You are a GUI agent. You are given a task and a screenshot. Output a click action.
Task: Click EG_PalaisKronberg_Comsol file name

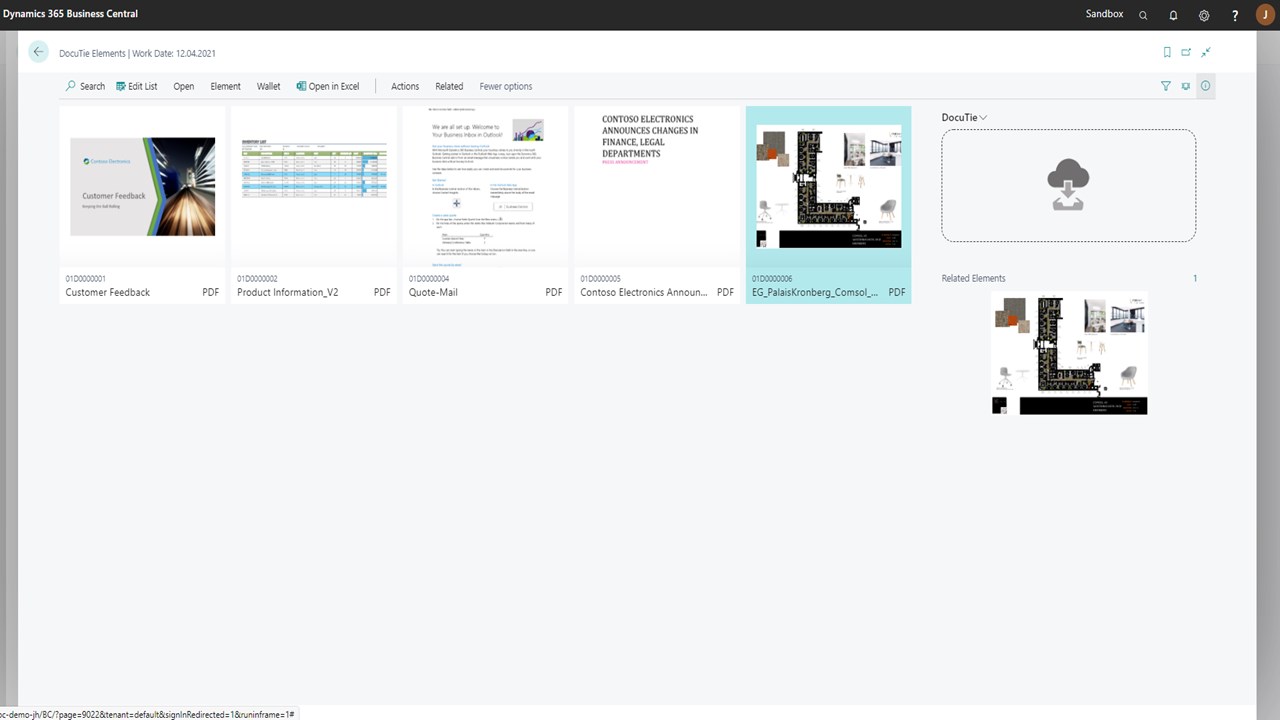click(x=815, y=292)
